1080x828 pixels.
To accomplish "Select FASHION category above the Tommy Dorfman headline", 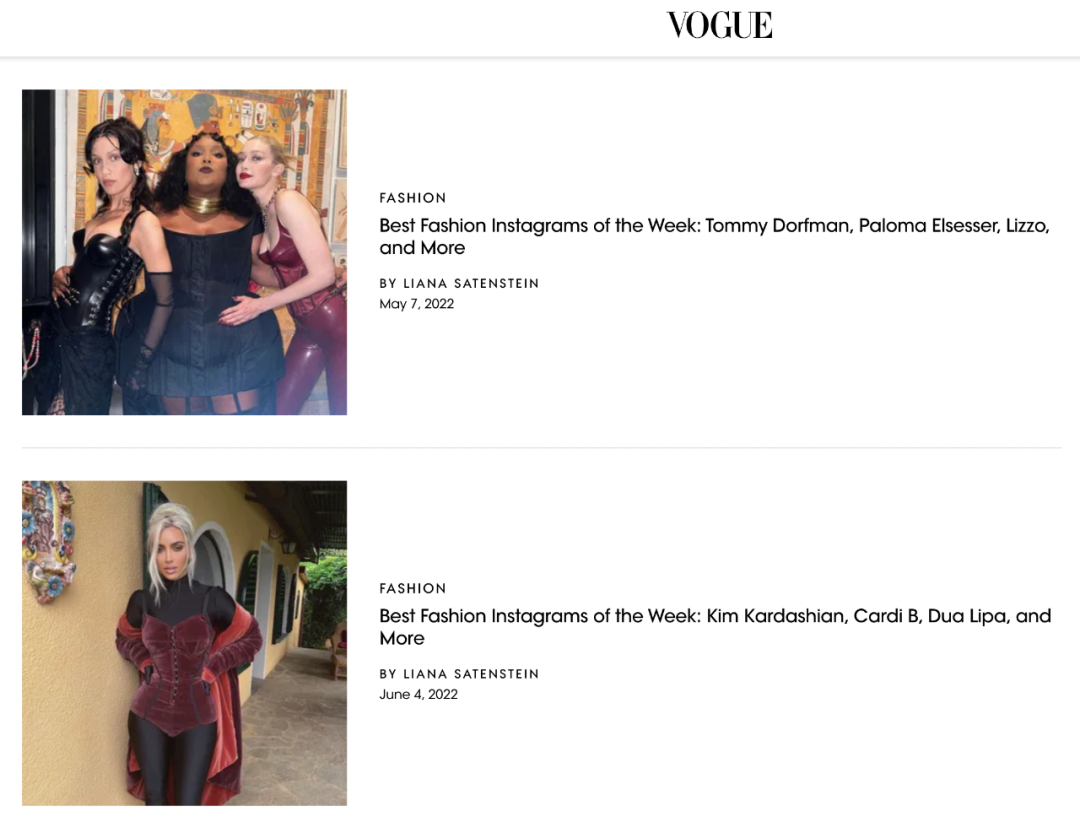I will 413,198.
